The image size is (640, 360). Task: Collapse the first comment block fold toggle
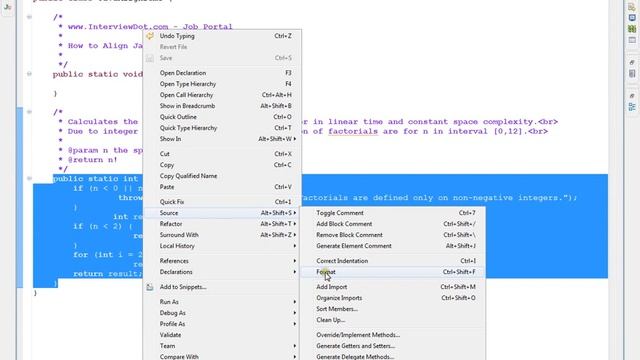pyautogui.click(x=29, y=17)
